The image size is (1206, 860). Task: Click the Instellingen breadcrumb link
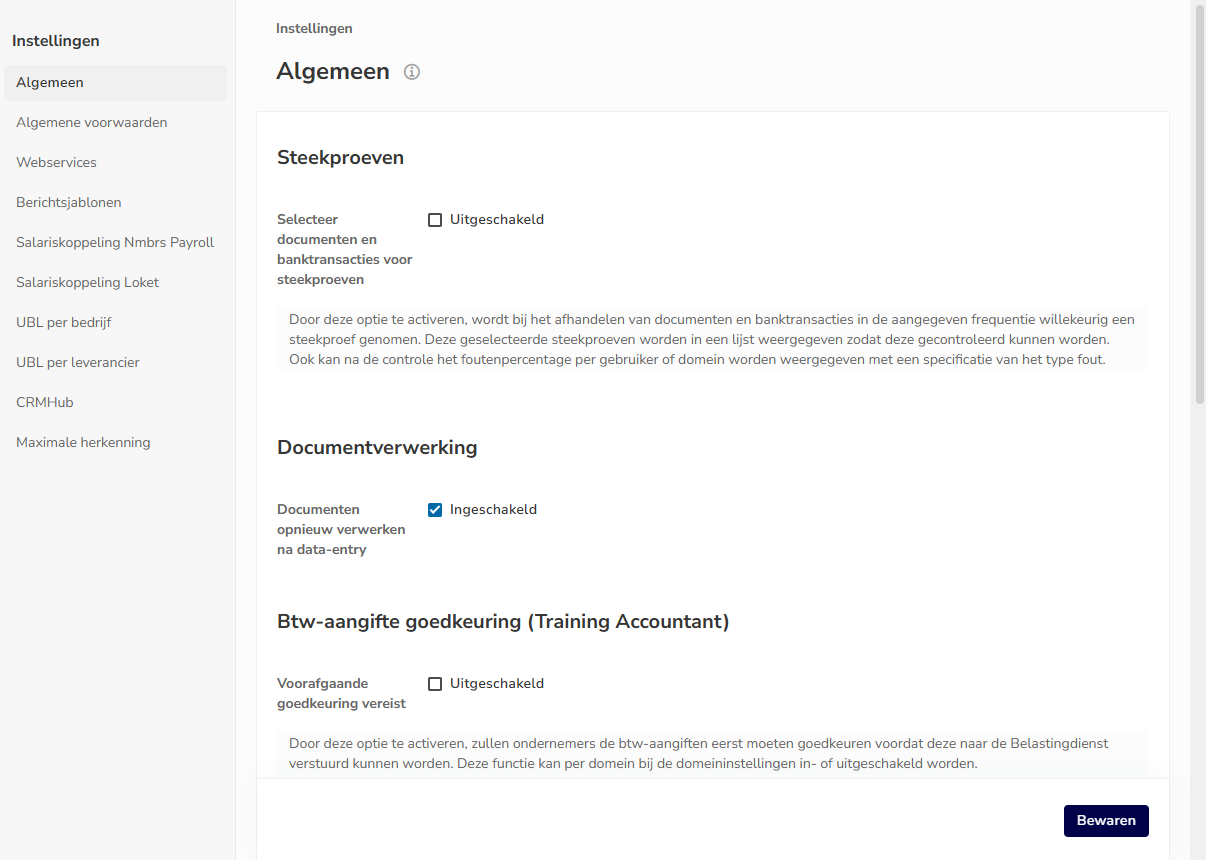314,28
